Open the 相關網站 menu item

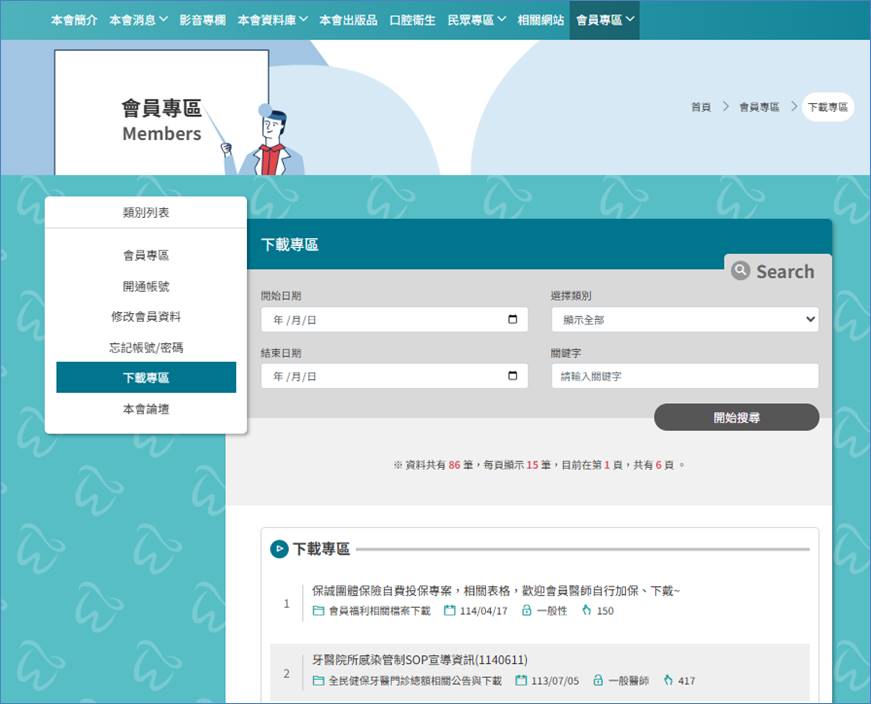(x=540, y=21)
